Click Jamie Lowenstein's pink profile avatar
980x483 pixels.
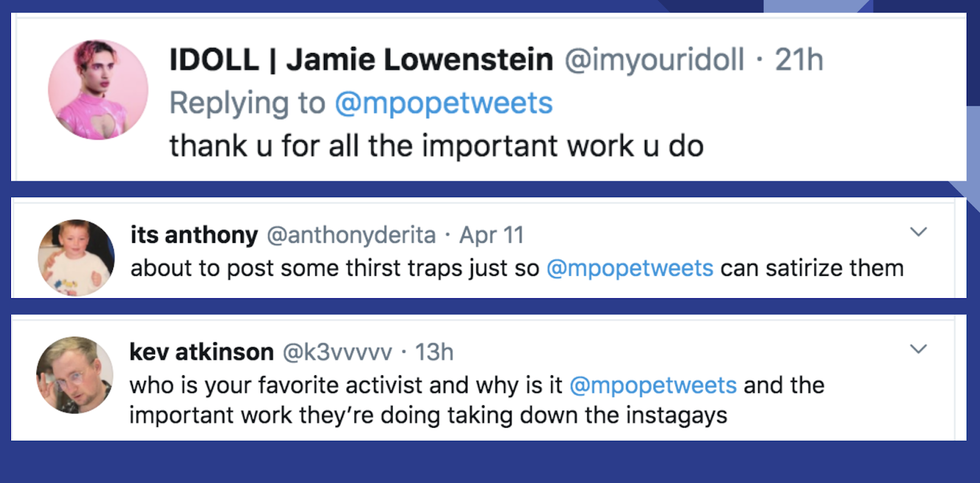tap(98, 90)
